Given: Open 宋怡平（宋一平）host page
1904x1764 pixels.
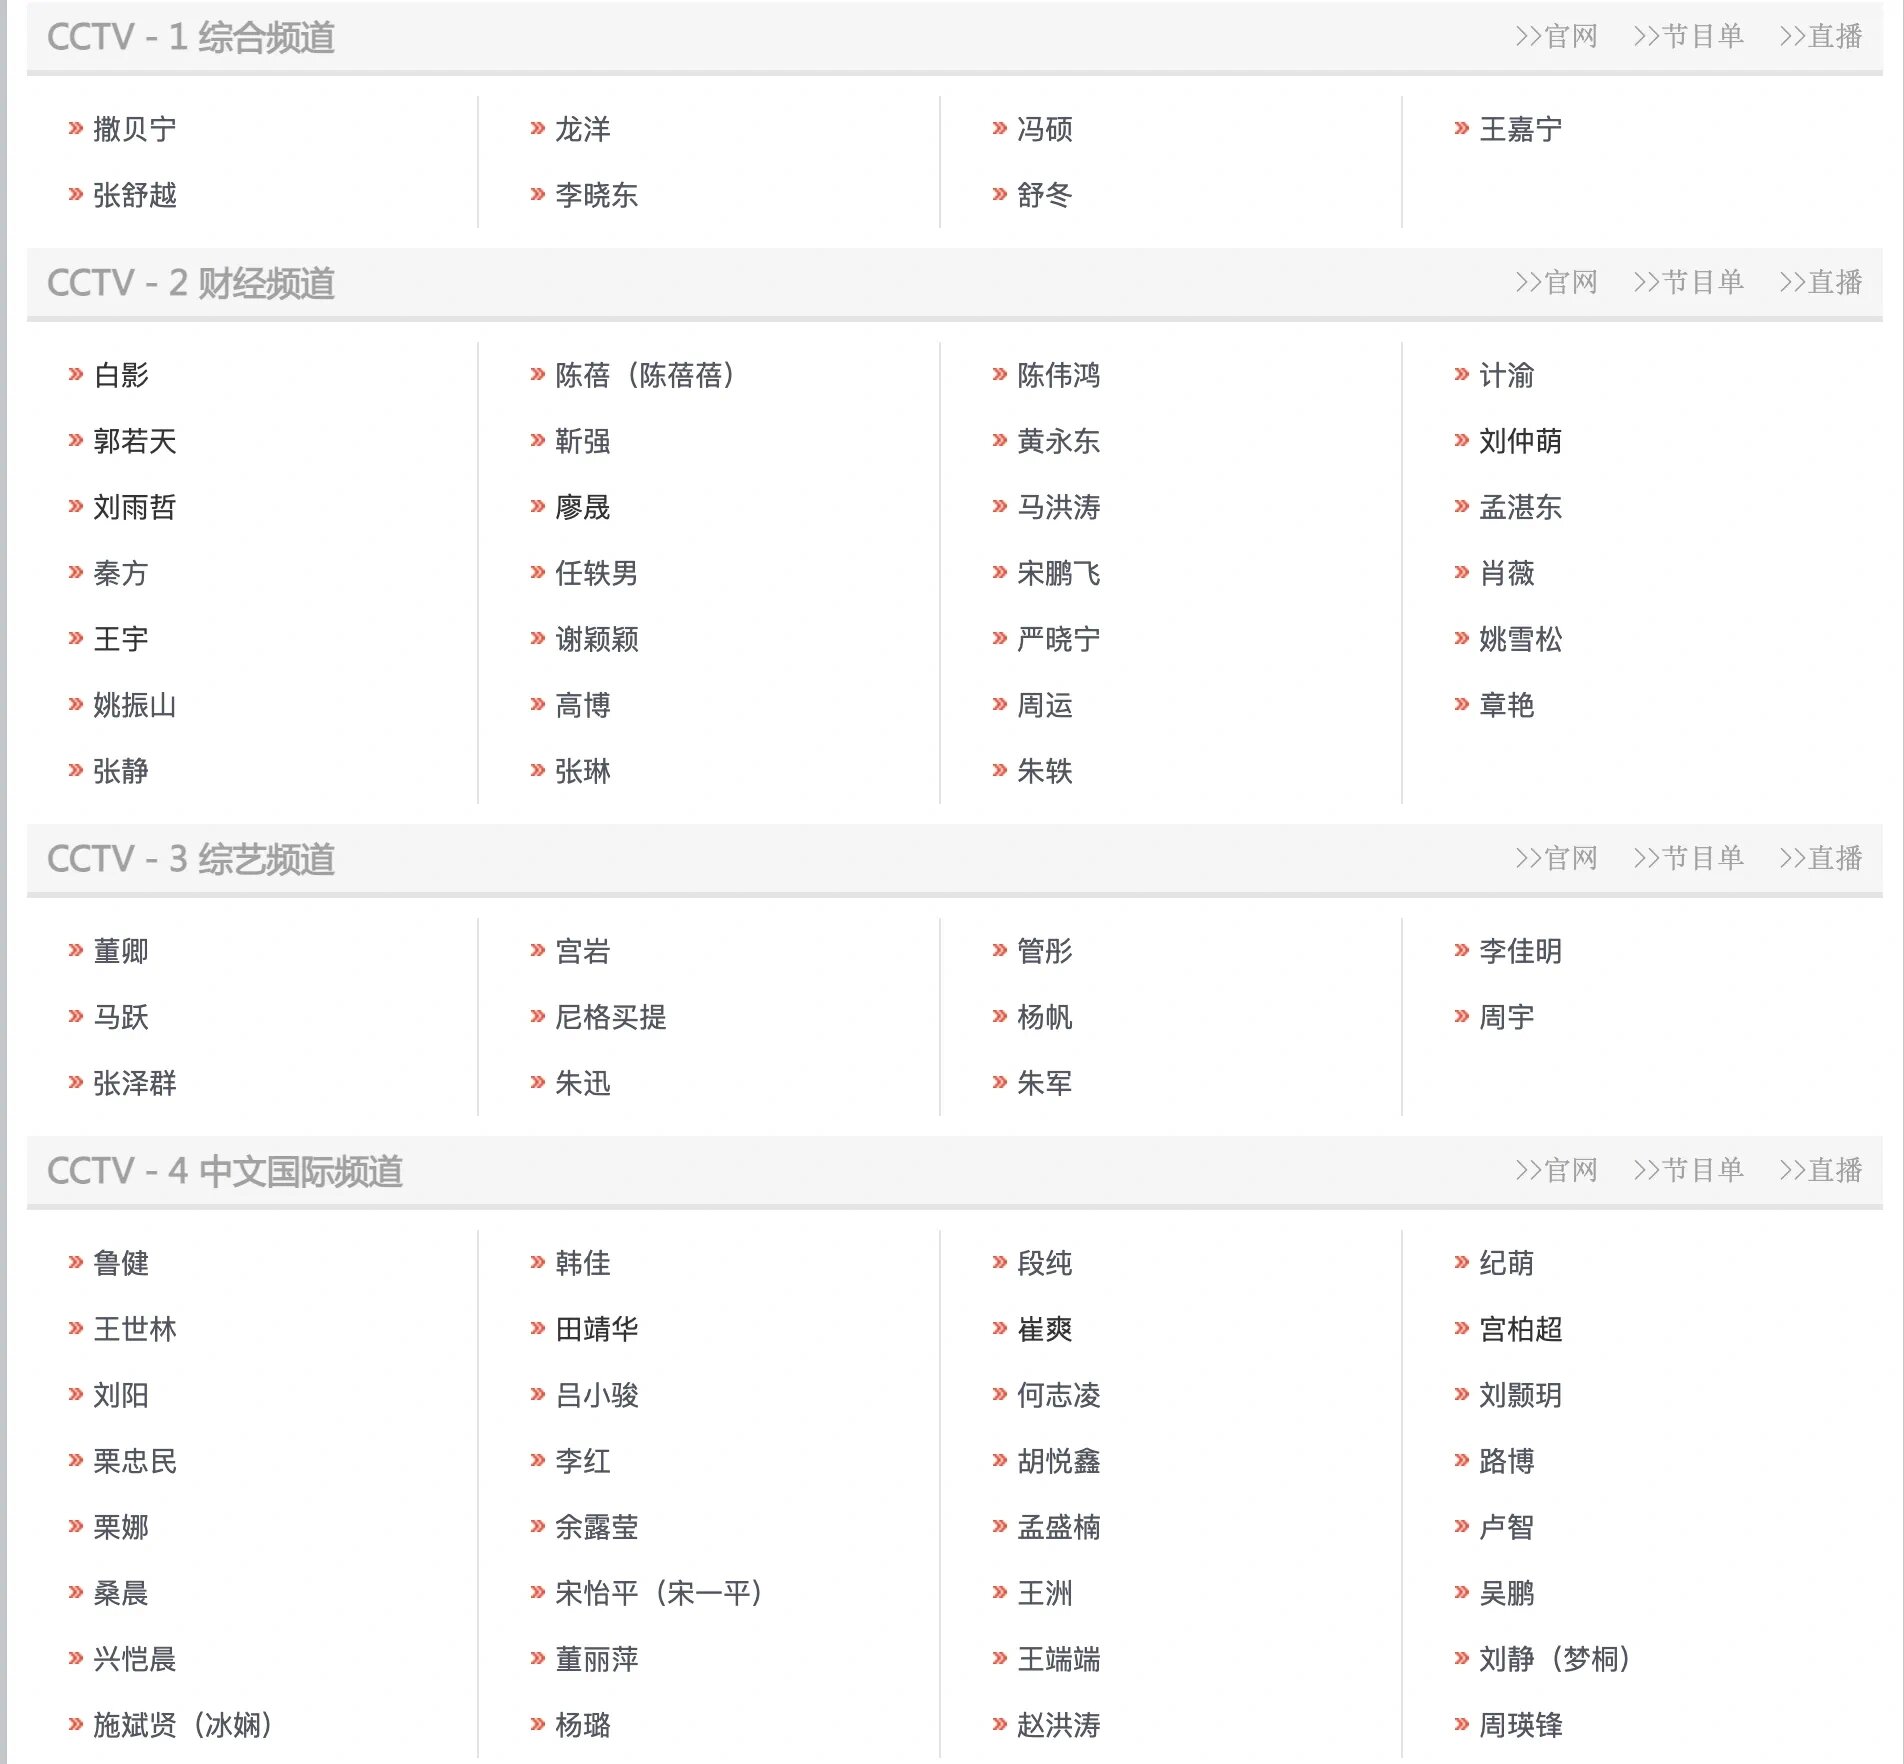Looking at the screenshot, I should [660, 1593].
